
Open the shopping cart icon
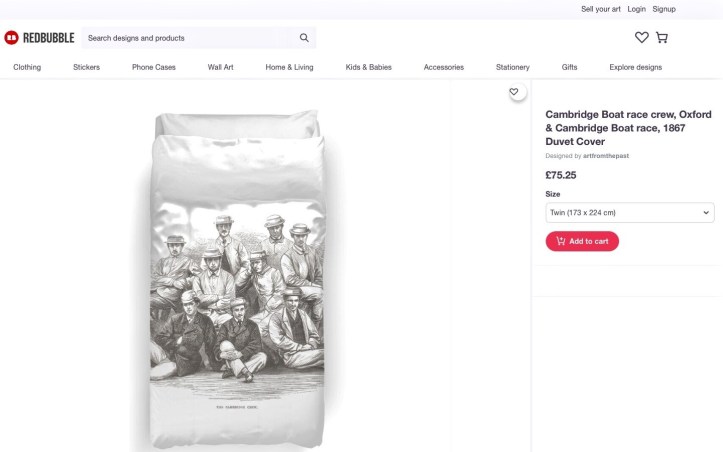click(662, 38)
